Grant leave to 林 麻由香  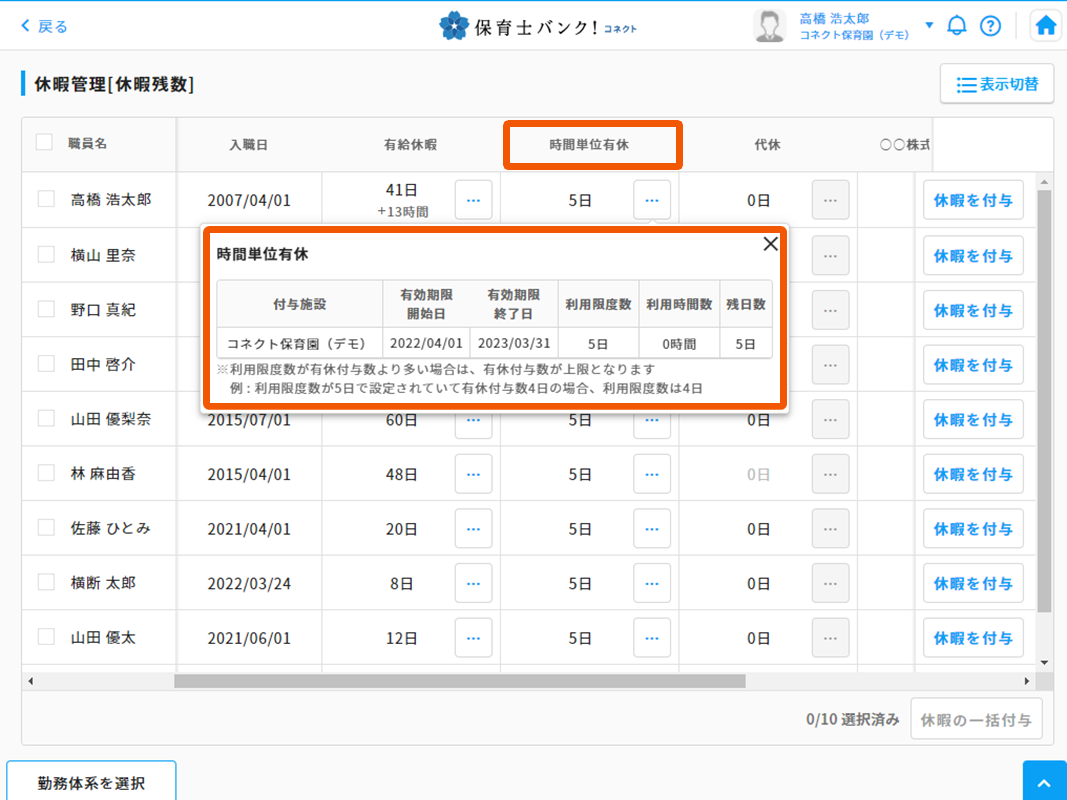(x=972, y=474)
